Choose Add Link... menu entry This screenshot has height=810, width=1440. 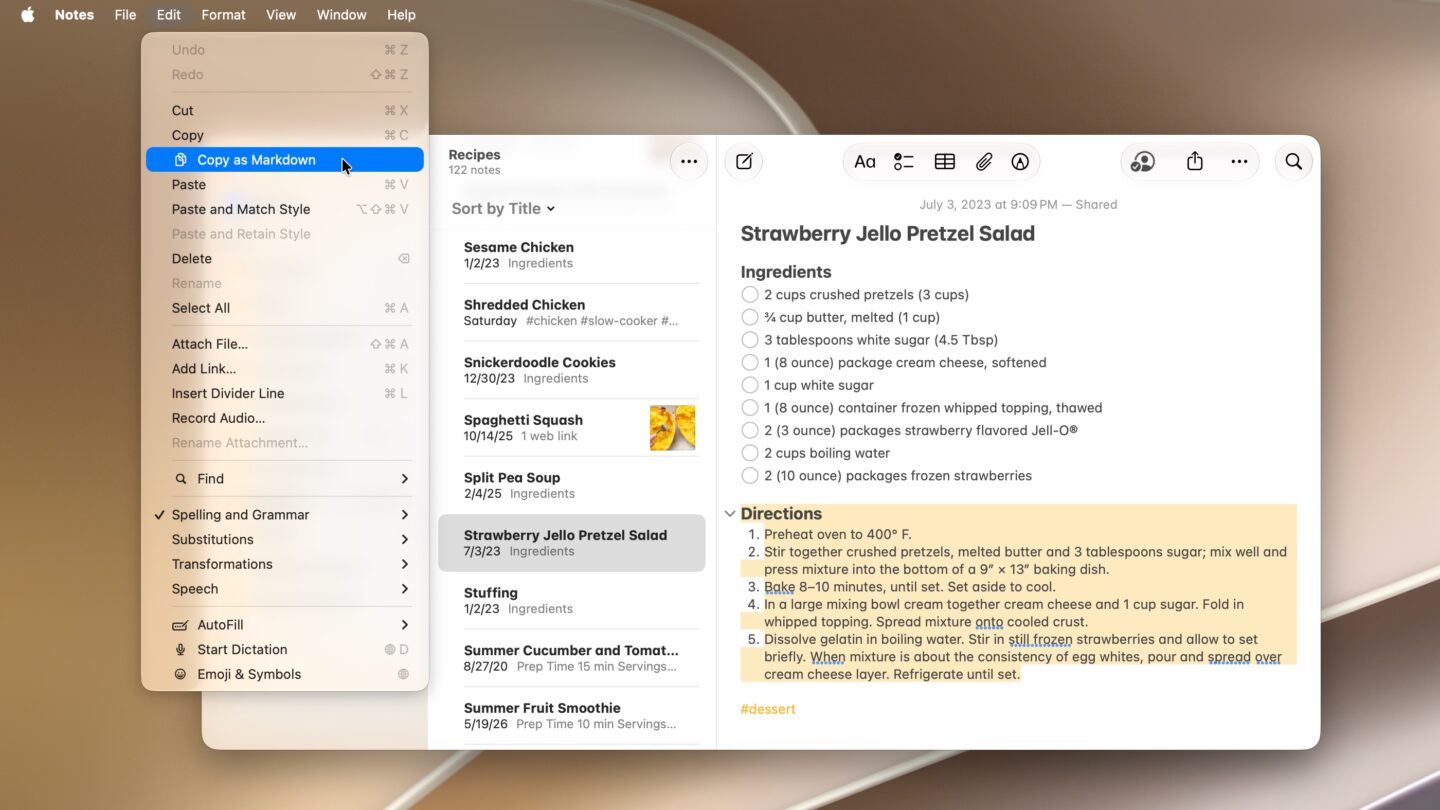(x=285, y=369)
